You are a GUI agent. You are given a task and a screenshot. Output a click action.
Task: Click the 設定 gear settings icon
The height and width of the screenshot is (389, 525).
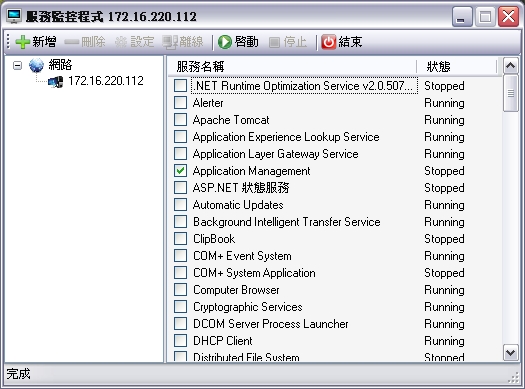[x=121, y=42]
